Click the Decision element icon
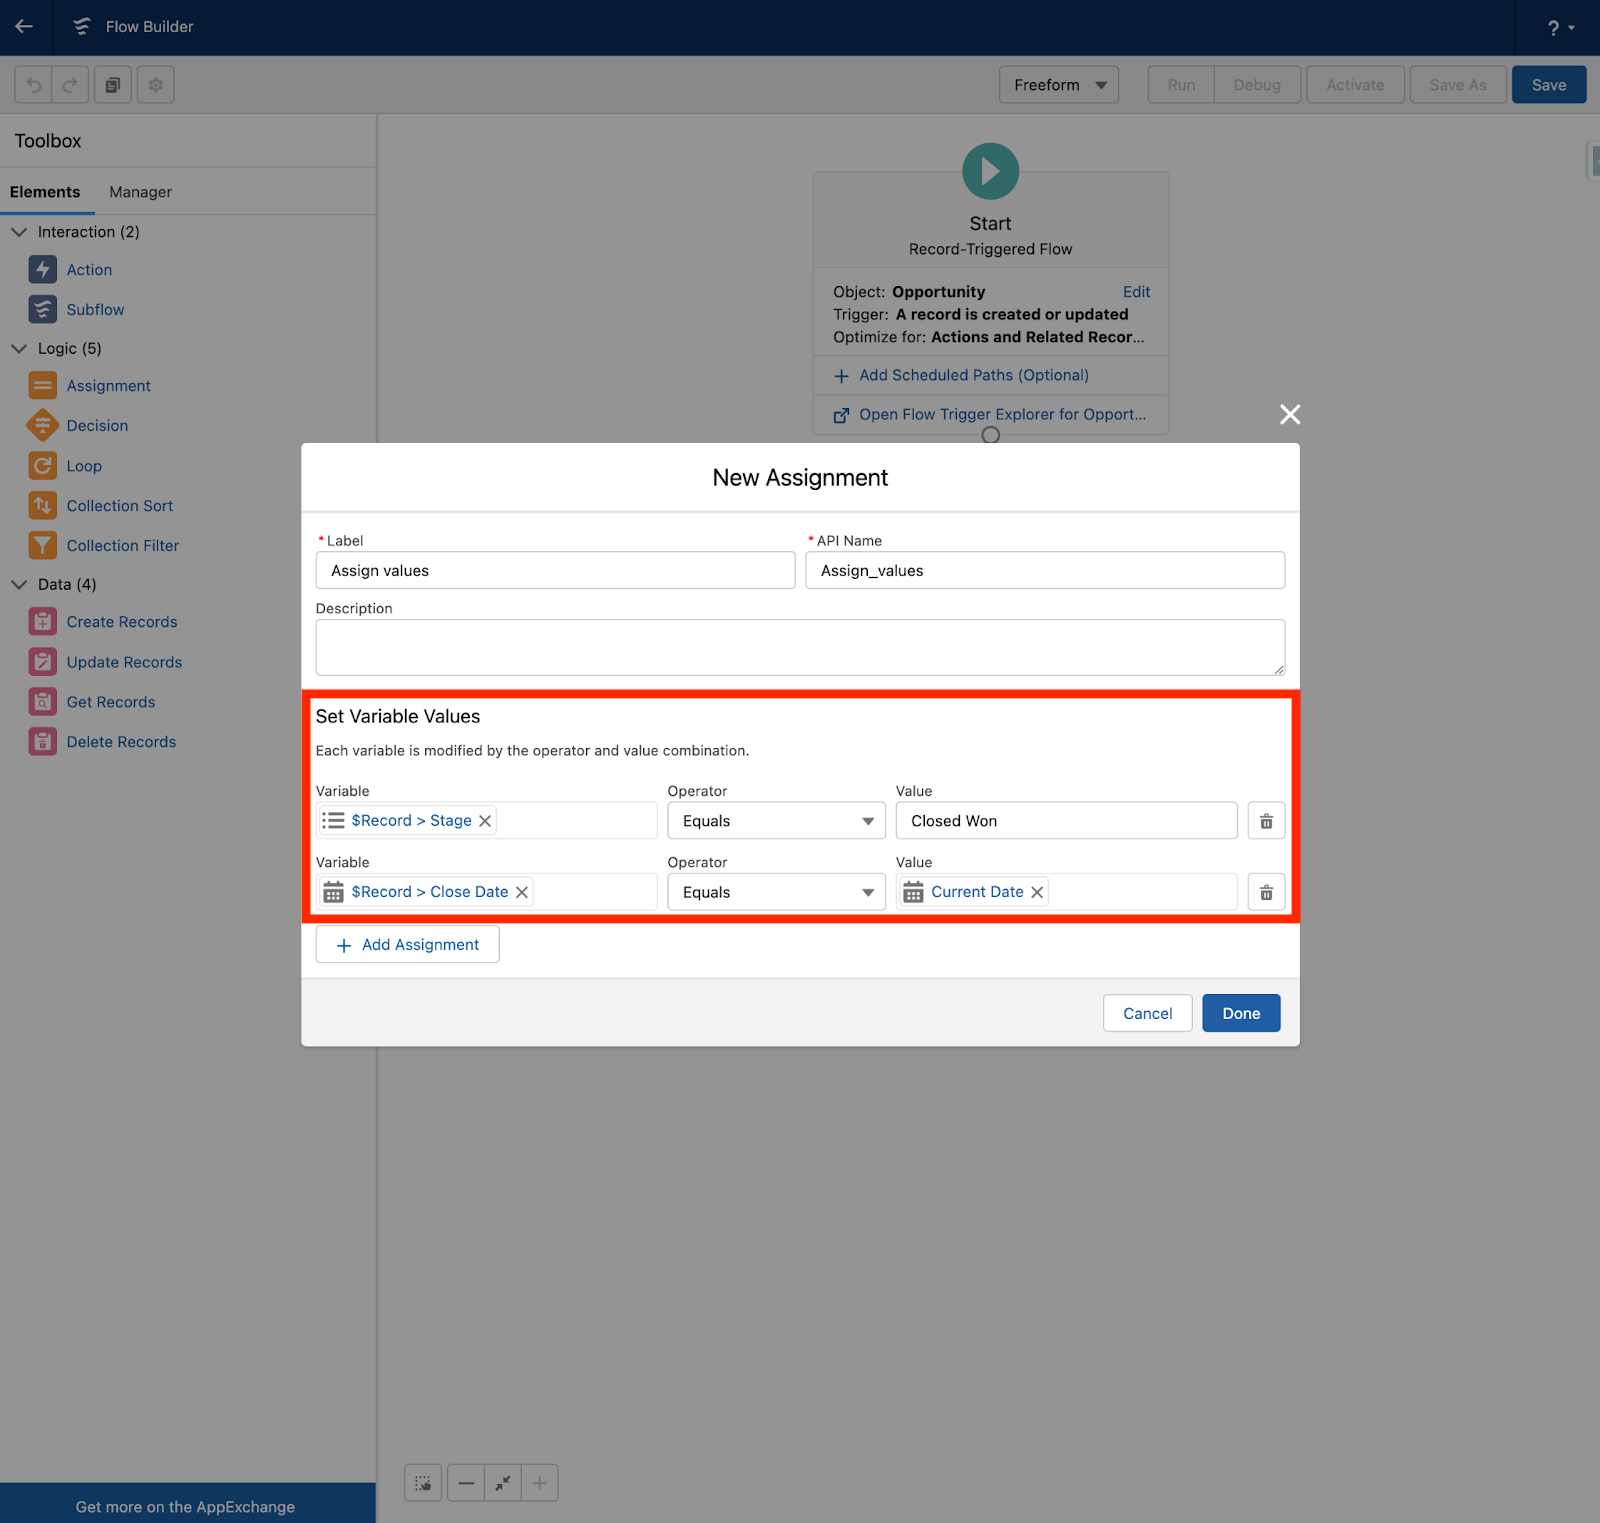The height and width of the screenshot is (1523, 1600). (x=43, y=425)
